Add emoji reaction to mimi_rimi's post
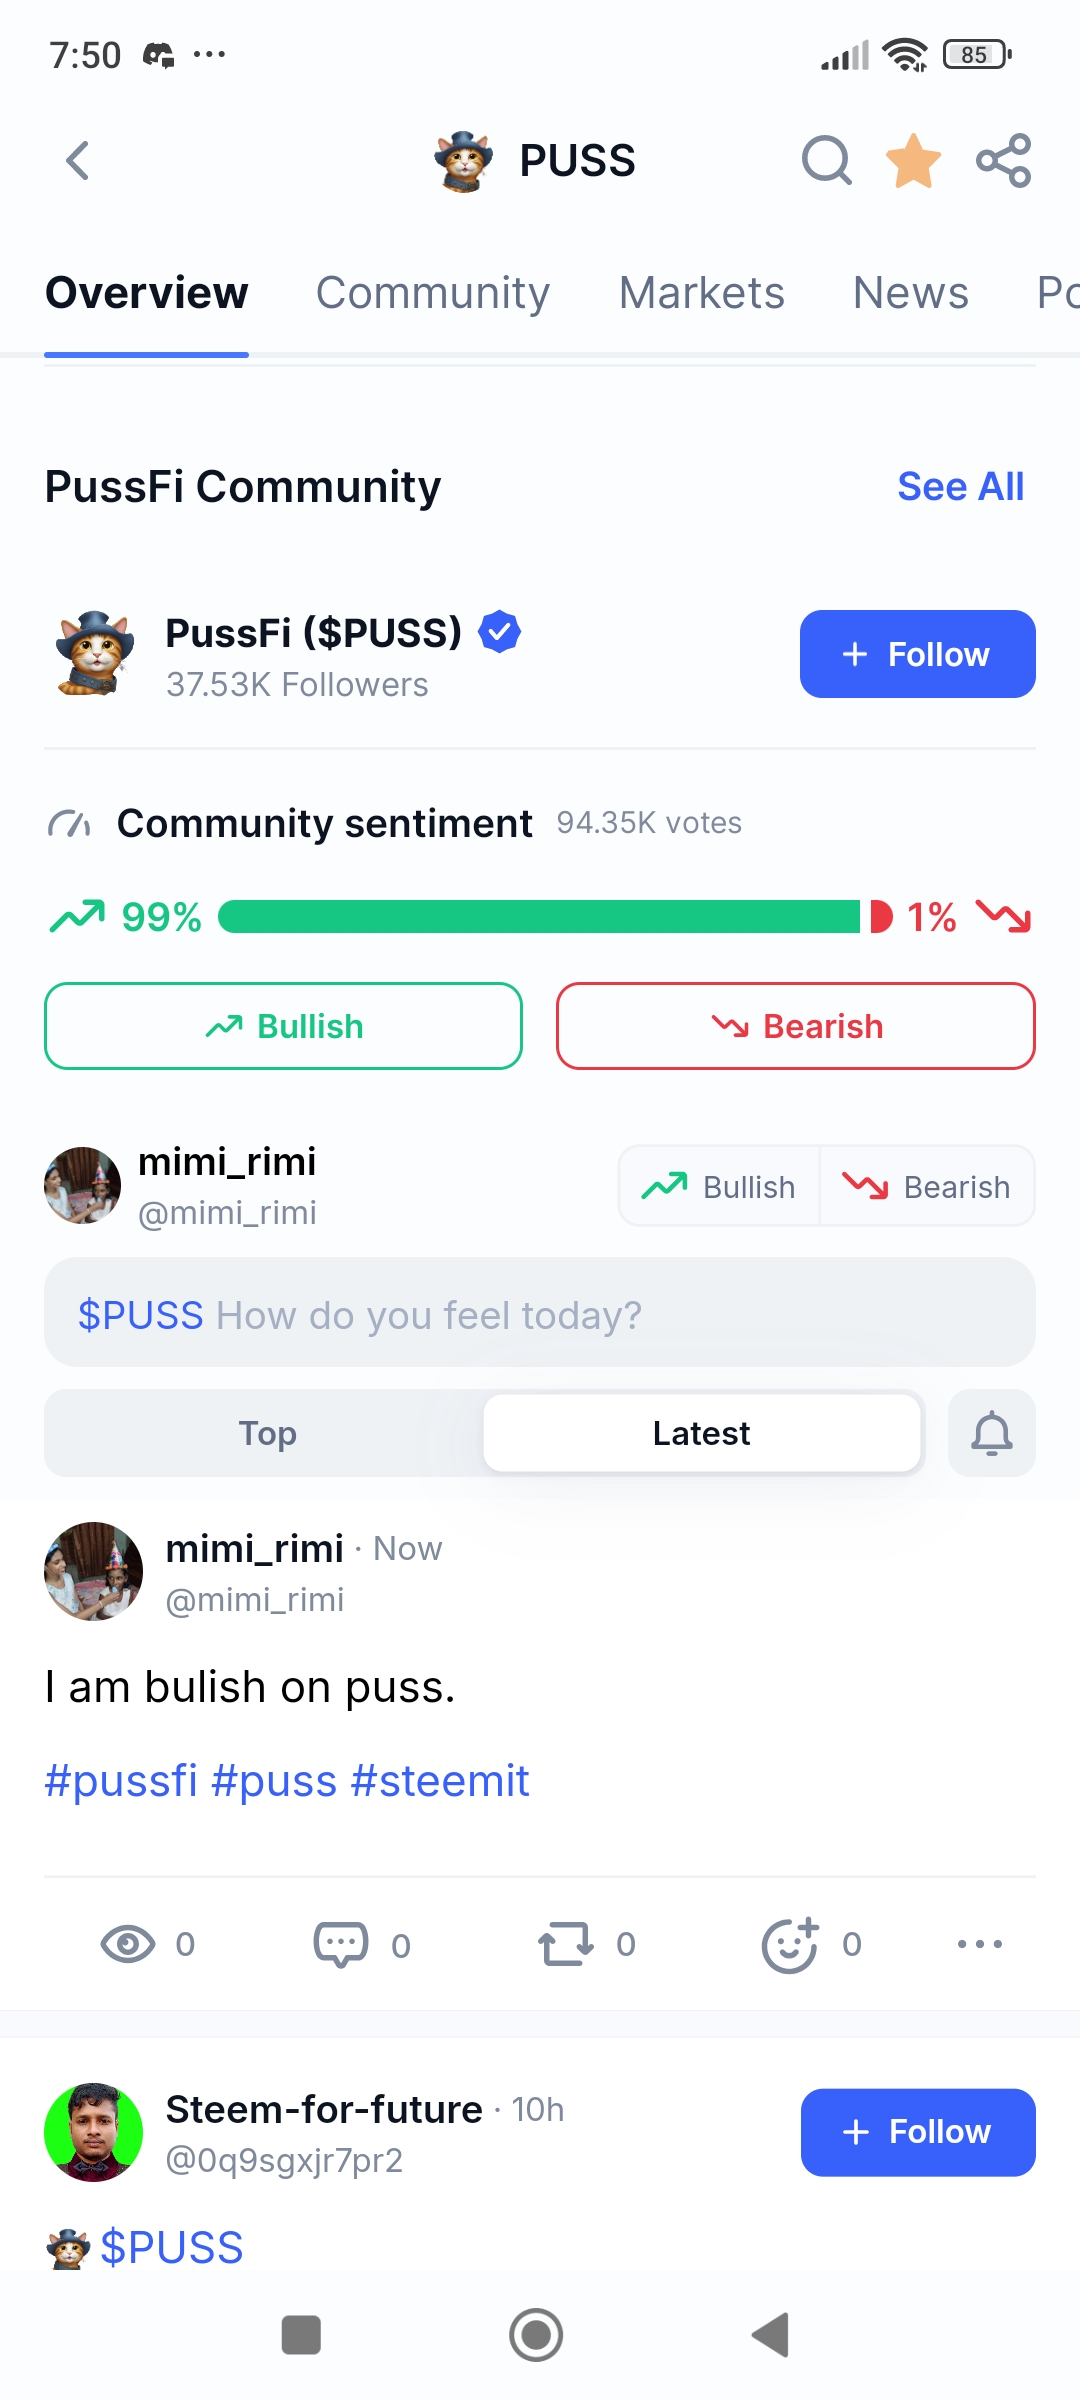This screenshot has width=1080, height=2400. coord(790,1944)
